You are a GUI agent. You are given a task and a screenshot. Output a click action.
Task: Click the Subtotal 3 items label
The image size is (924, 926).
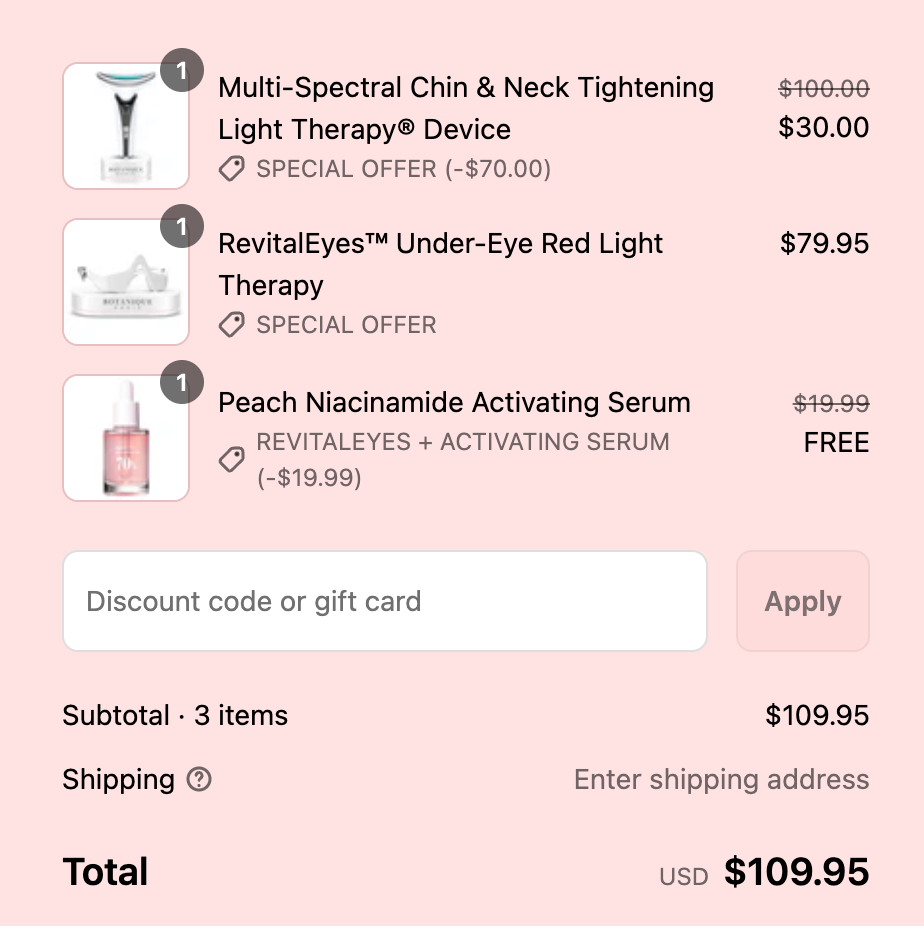tap(175, 715)
